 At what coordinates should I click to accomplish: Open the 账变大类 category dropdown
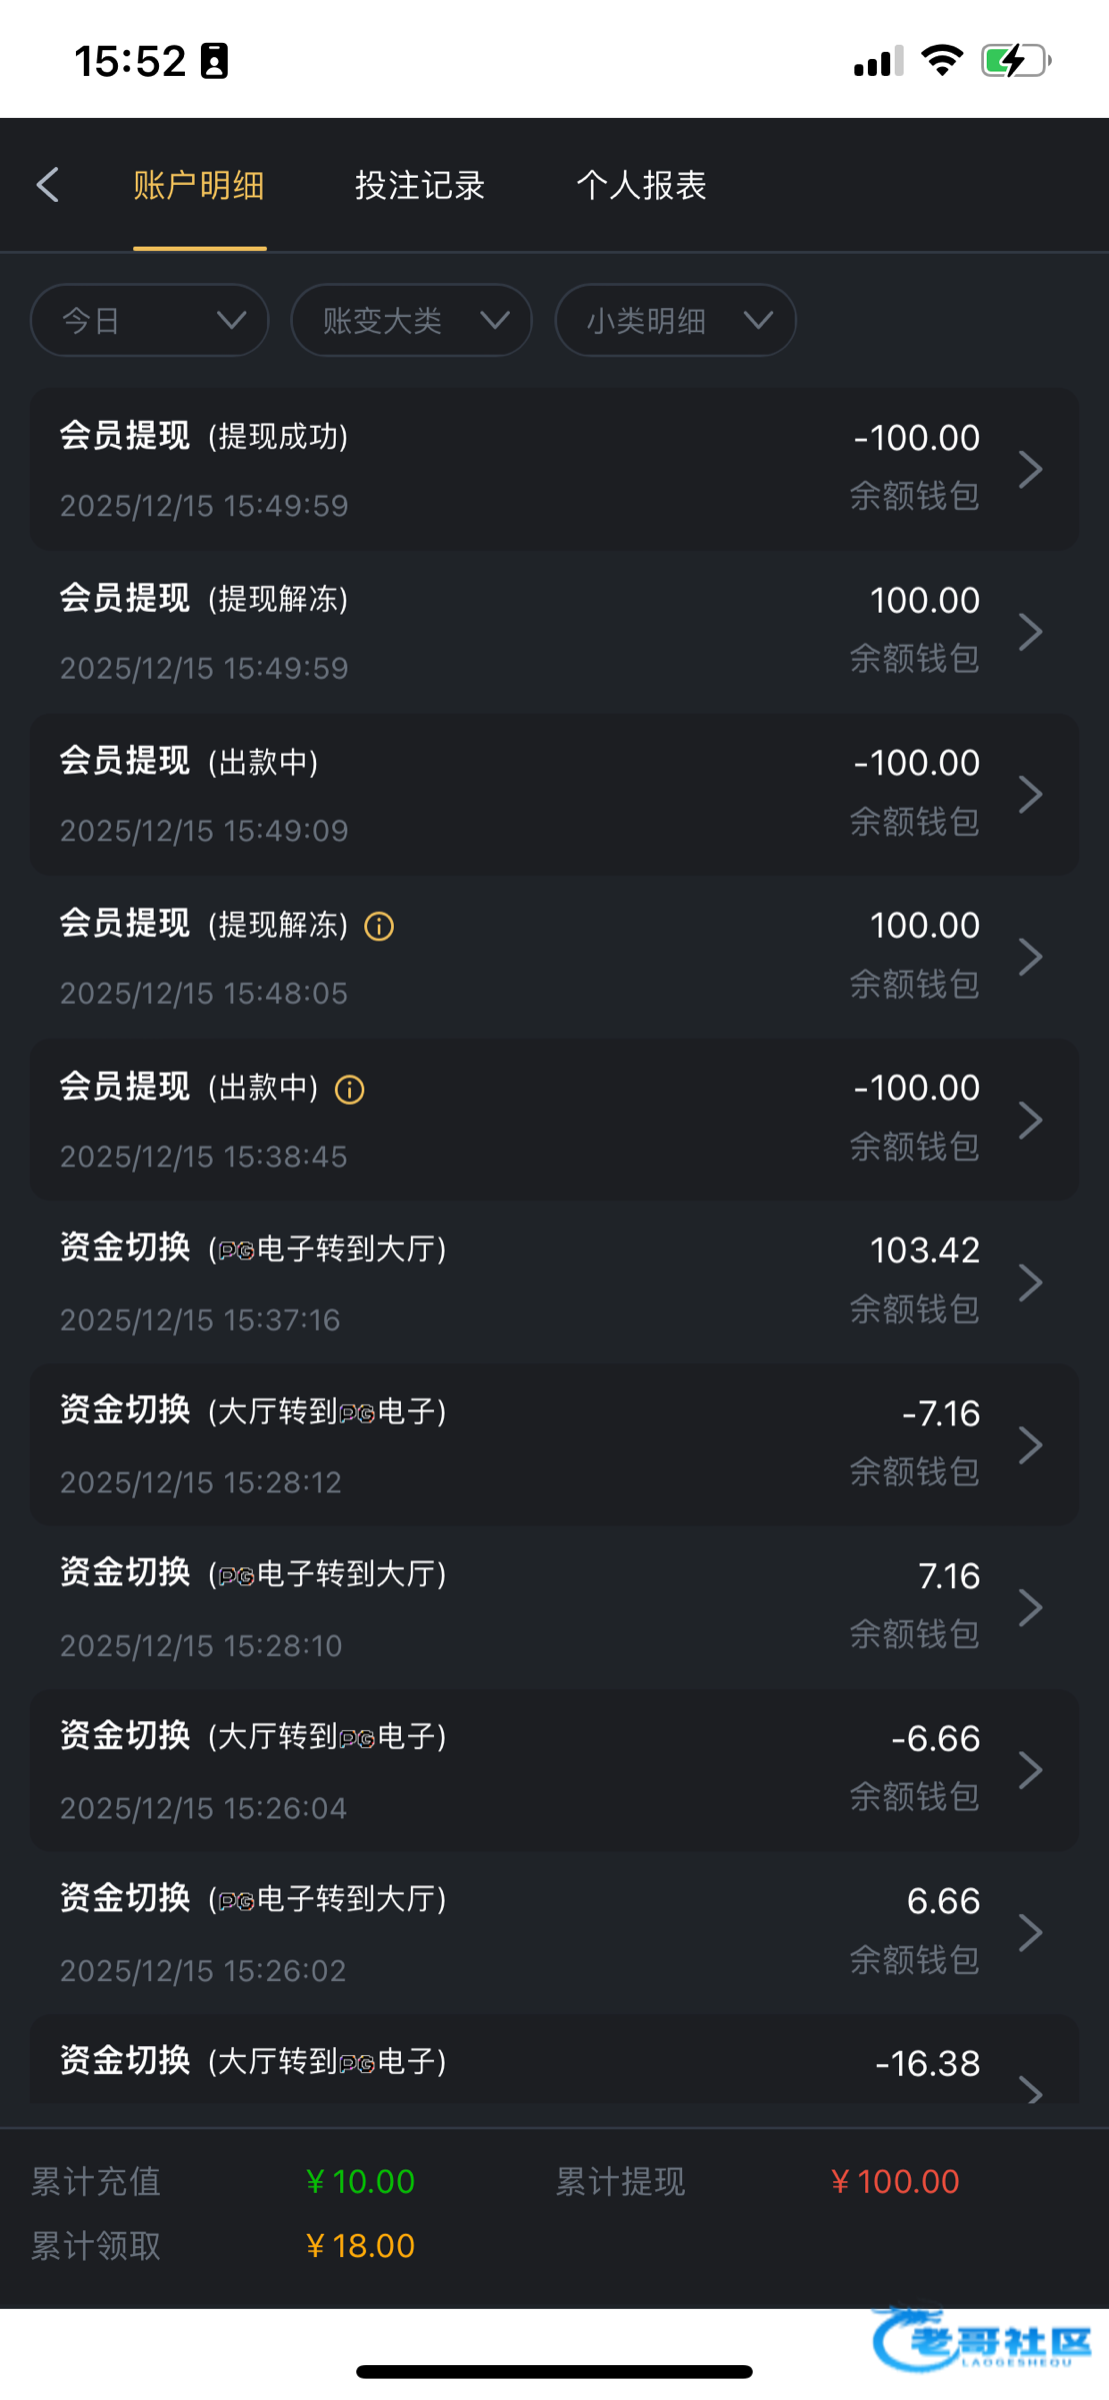point(411,321)
